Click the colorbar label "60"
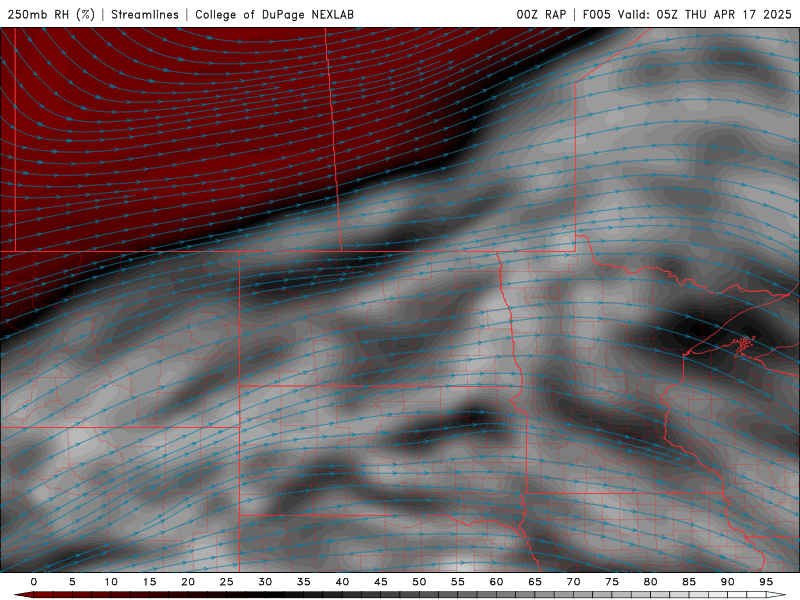 496,582
